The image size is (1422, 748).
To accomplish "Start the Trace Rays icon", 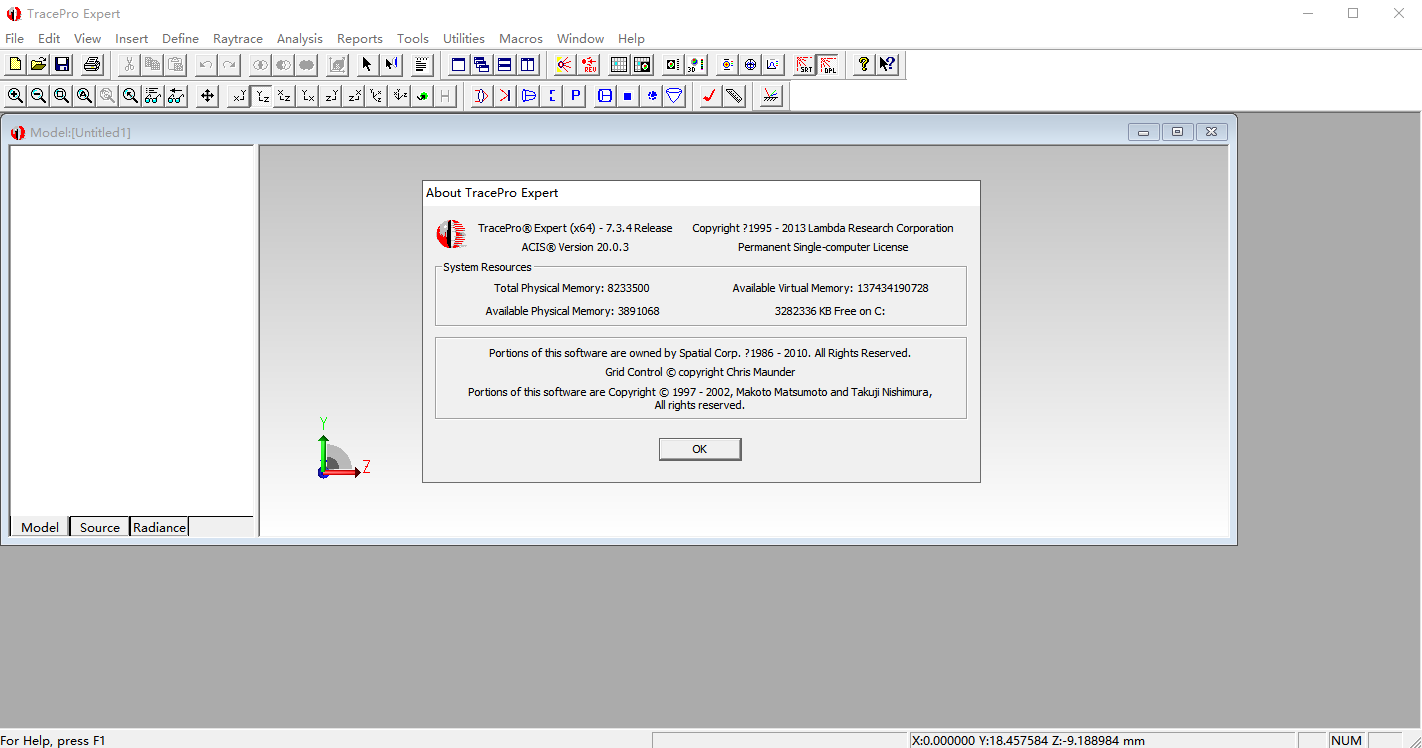I will point(564,65).
